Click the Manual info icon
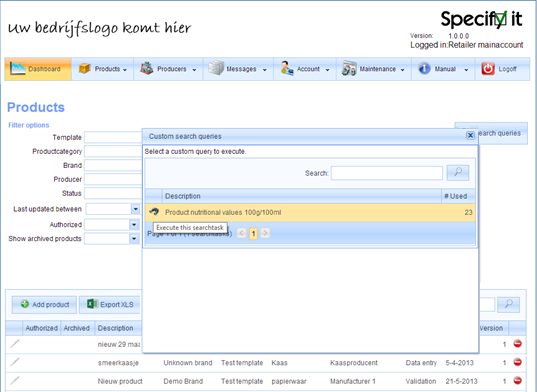Screen dimensions: 537x392 point(424,68)
